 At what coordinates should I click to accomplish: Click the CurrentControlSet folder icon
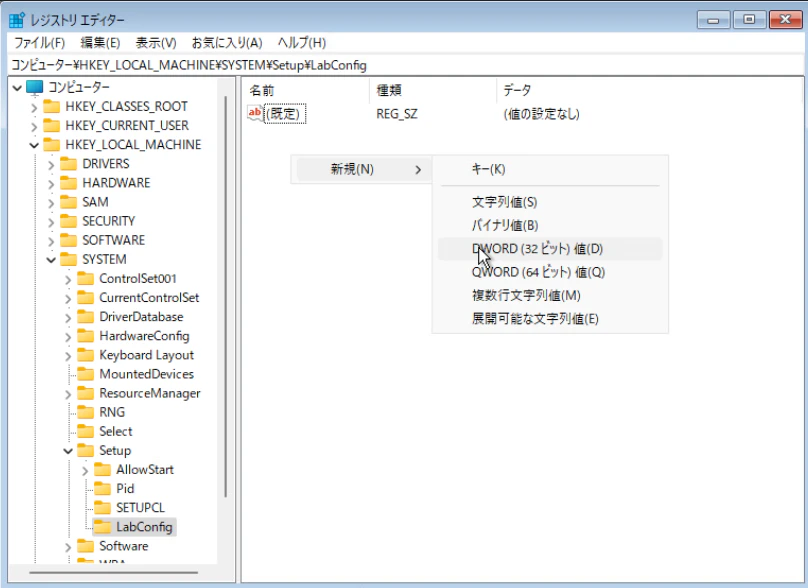point(85,298)
